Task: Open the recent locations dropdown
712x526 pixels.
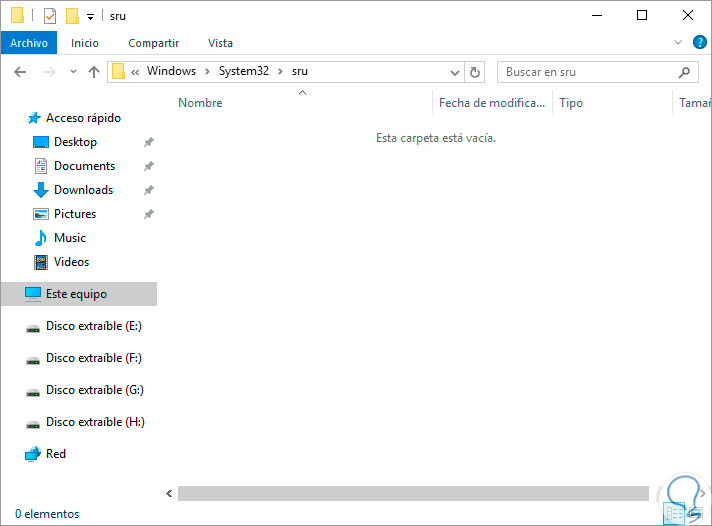Action: point(73,72)
